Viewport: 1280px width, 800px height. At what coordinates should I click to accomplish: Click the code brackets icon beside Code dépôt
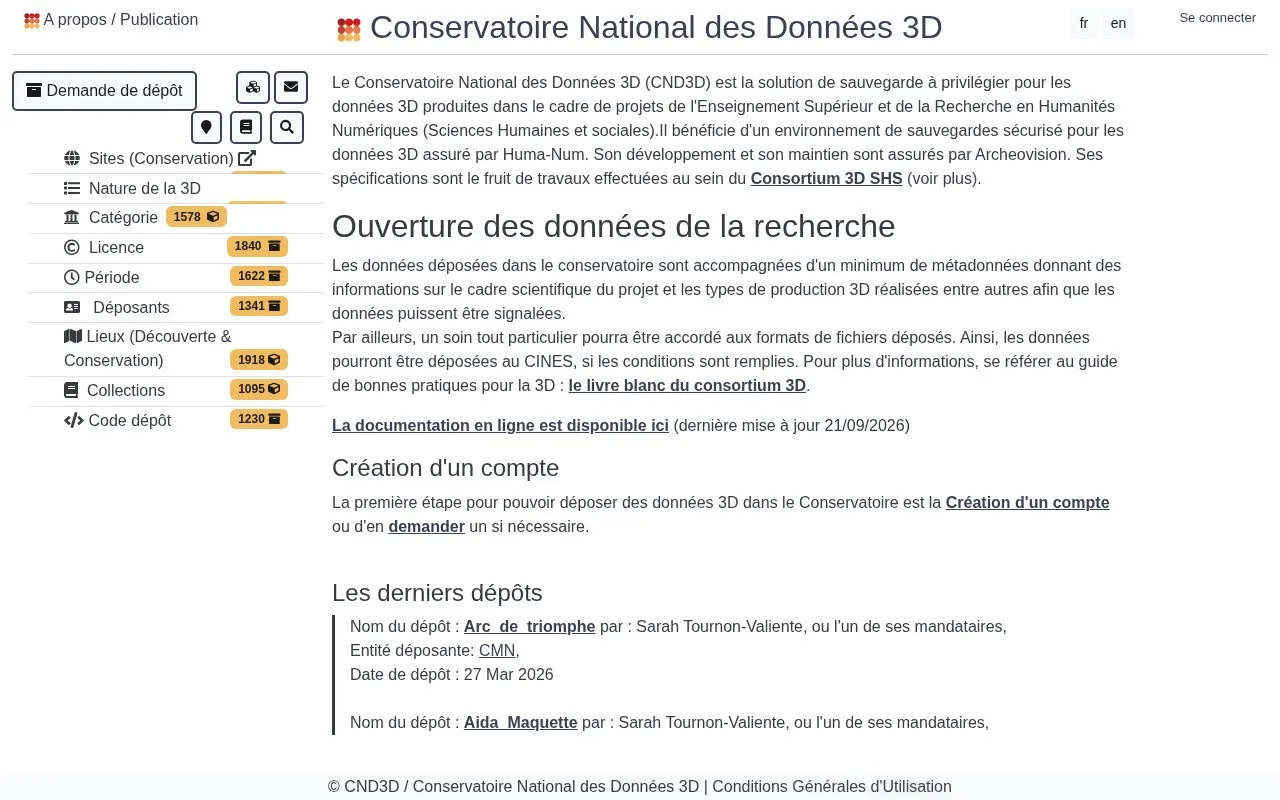point(74,420)
